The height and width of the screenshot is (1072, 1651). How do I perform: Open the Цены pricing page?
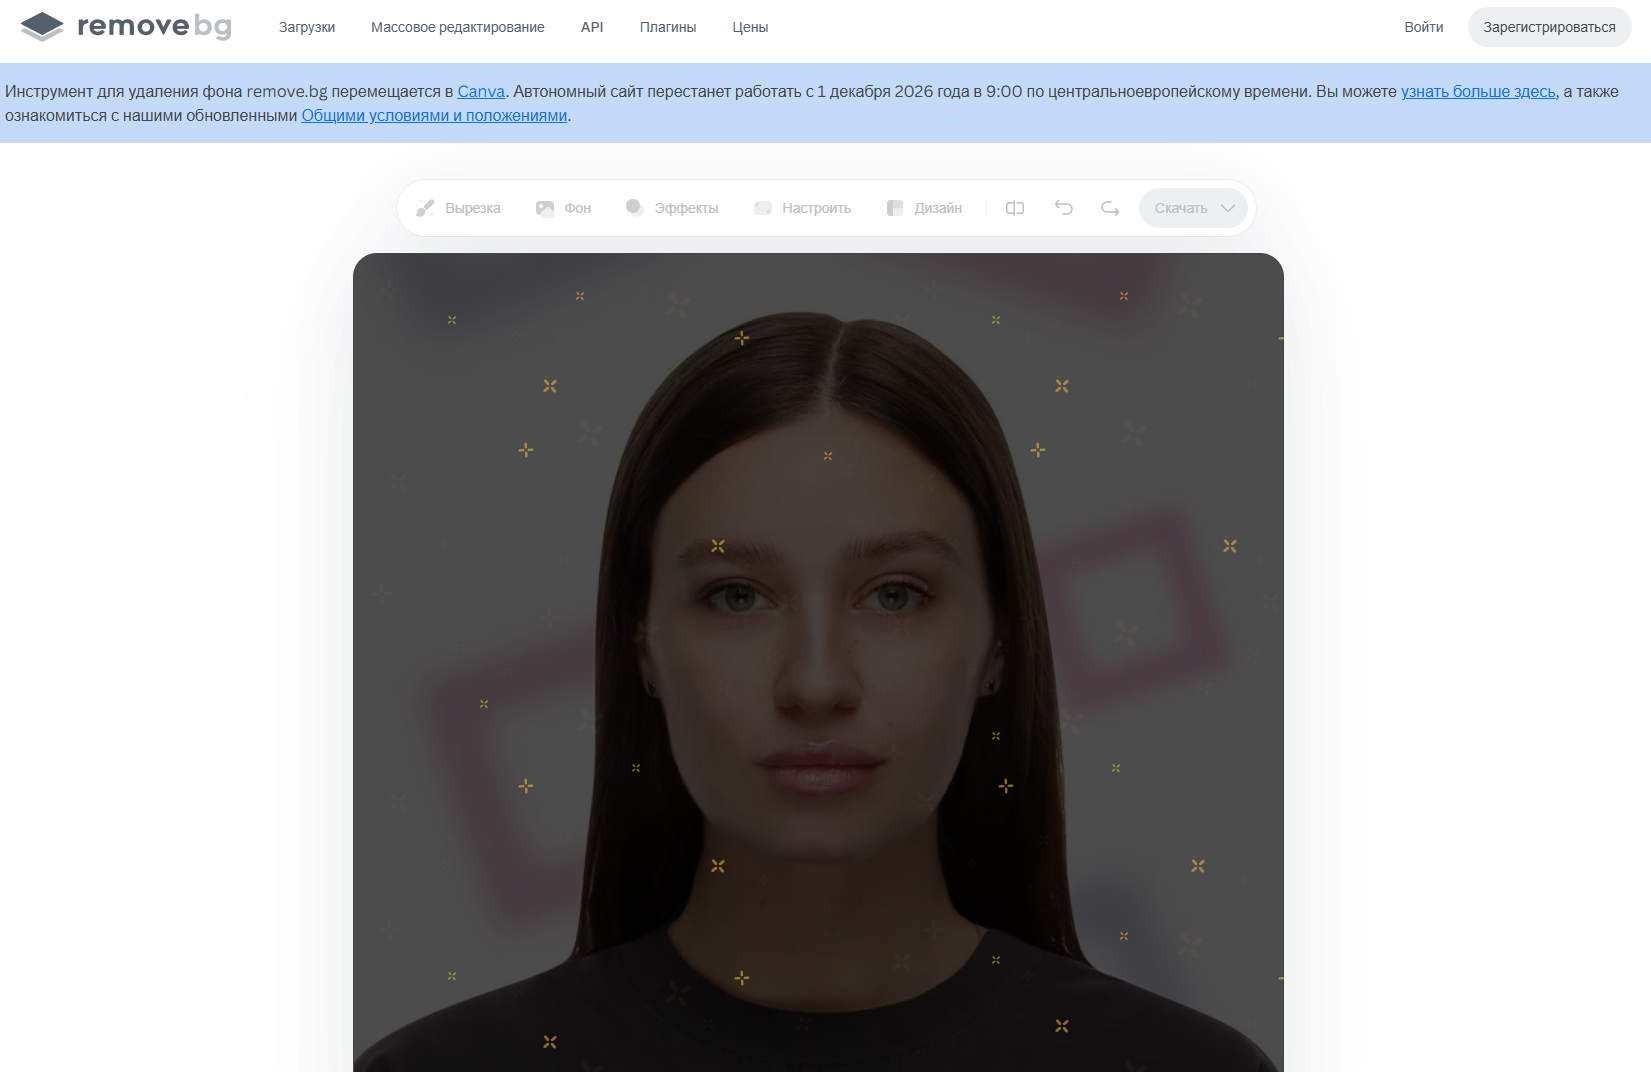(750, 27)
